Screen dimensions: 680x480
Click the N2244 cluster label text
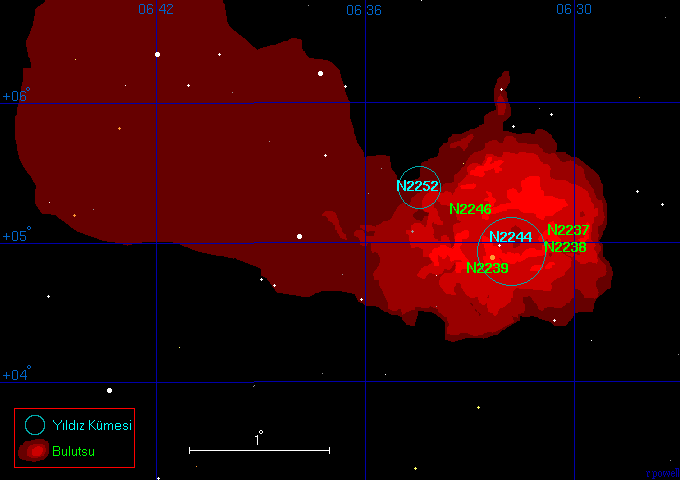pos(510,237)
